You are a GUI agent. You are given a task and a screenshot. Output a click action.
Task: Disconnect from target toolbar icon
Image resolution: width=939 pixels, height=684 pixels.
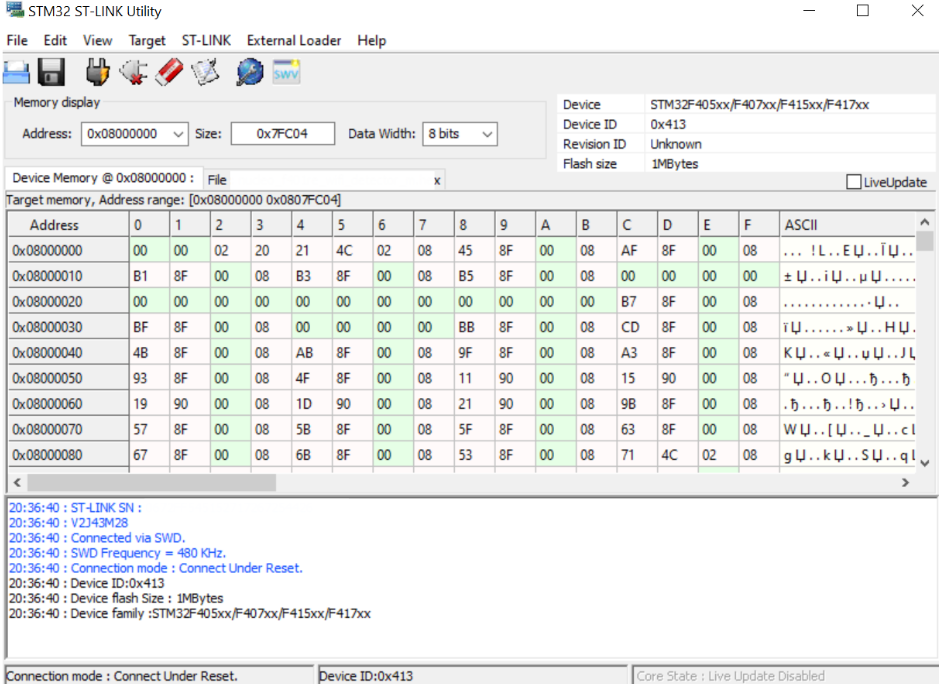coord(134,72)
